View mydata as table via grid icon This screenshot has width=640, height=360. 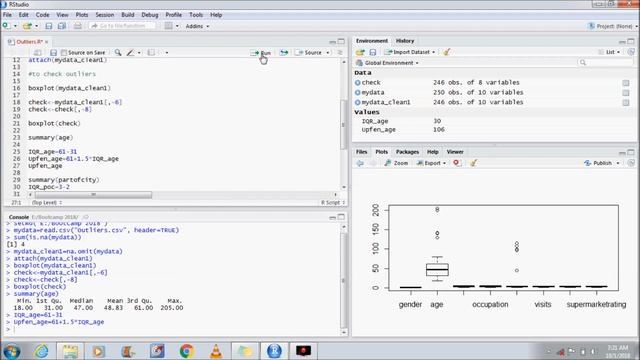coord(626,93)
